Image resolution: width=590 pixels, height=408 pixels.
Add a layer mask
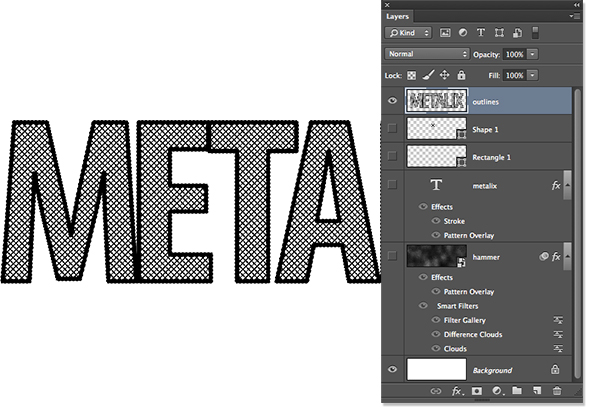(x=477, y=391)
